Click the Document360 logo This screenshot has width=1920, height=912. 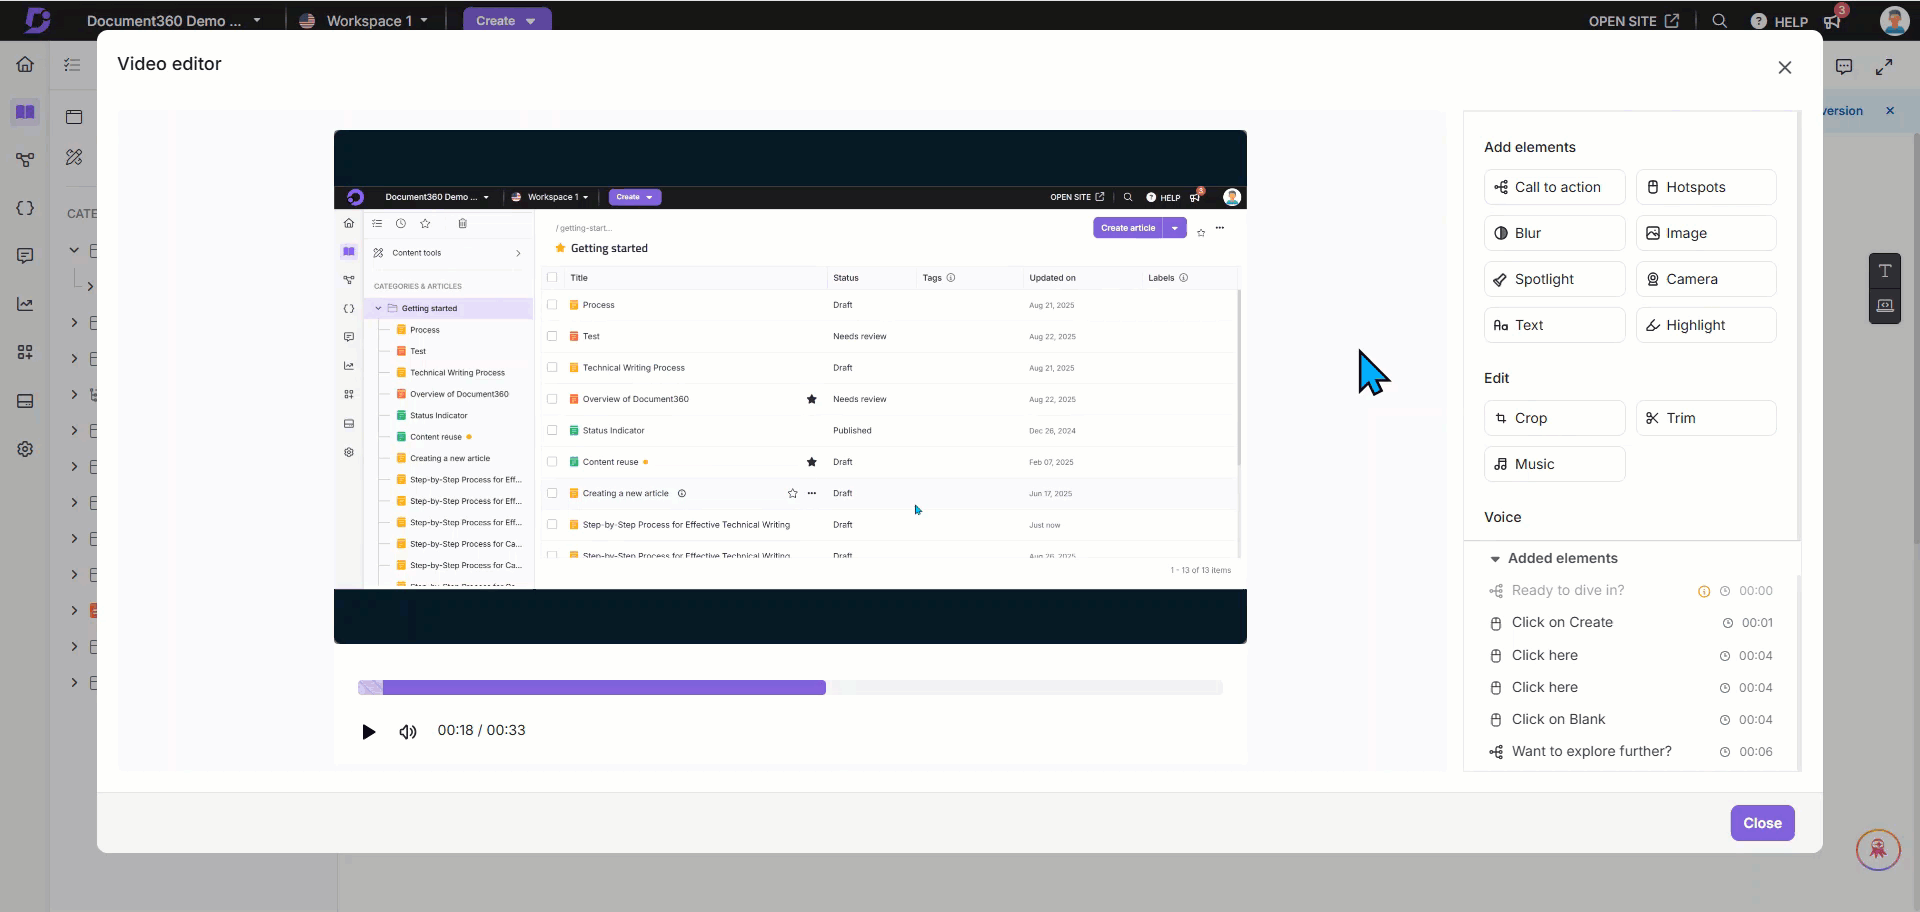[x=37, y=20]
